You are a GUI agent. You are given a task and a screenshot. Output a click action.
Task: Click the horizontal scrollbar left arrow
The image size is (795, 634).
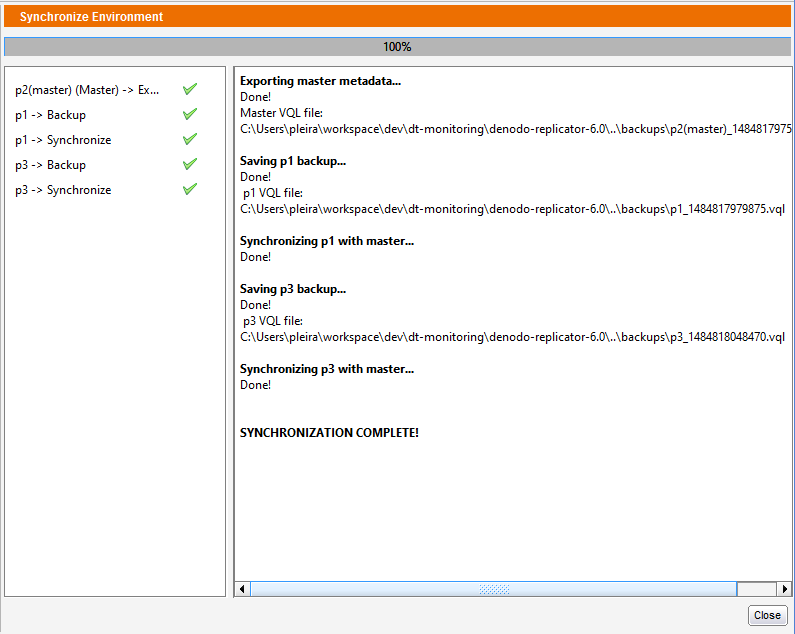[x=242, y=589]
